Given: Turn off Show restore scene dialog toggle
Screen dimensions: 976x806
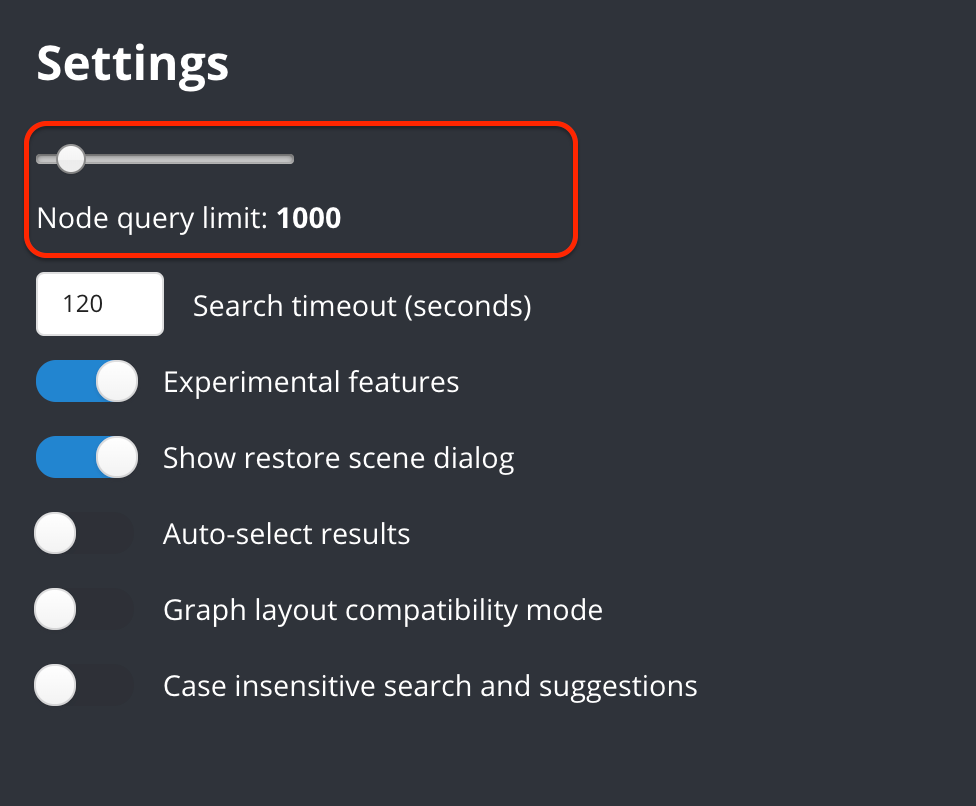Looking at the screenshot, I should click(x=87, y=457).
